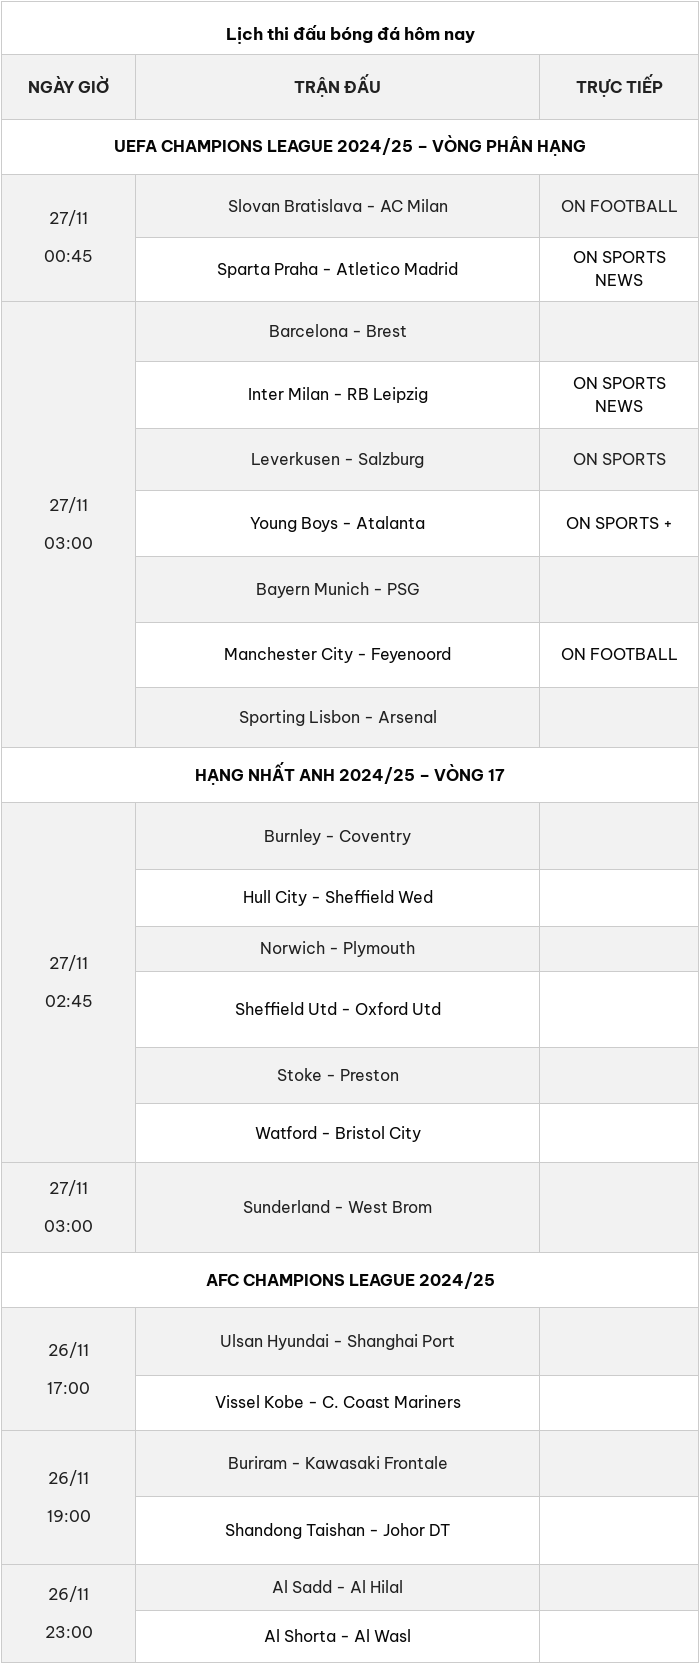This screenshot has width=700, height=1664.
Task: Click ON SPORTS beside Leverkusen - Salzburg
Action: coord(619,459)
